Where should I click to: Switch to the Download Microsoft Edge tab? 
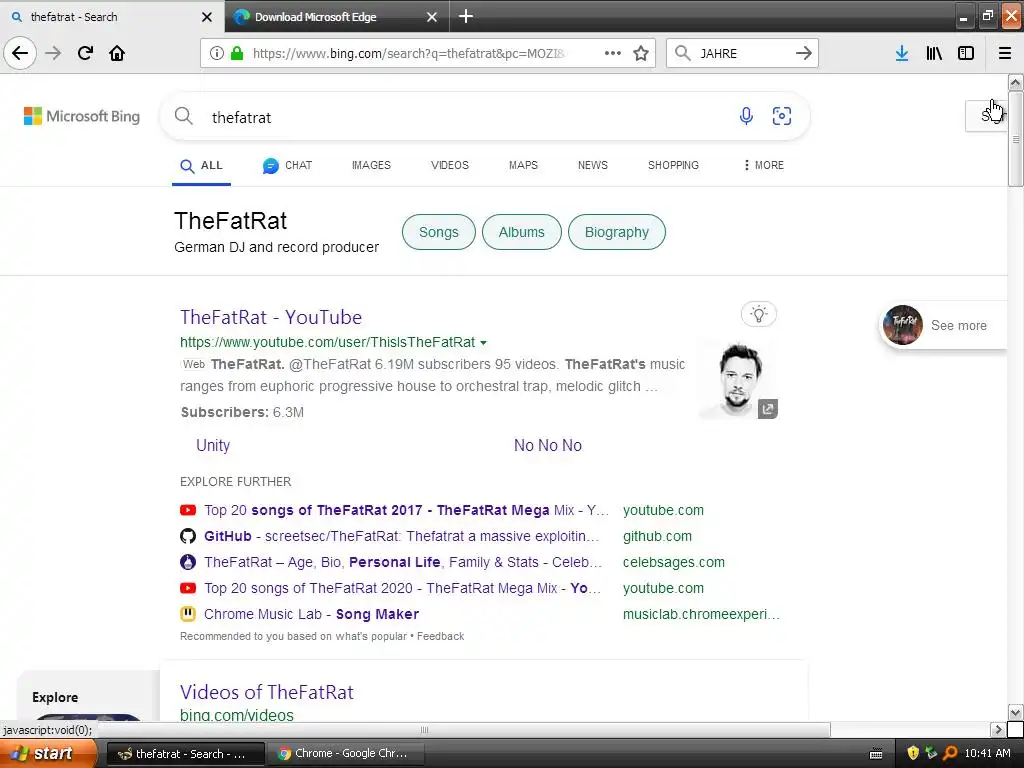336,17
